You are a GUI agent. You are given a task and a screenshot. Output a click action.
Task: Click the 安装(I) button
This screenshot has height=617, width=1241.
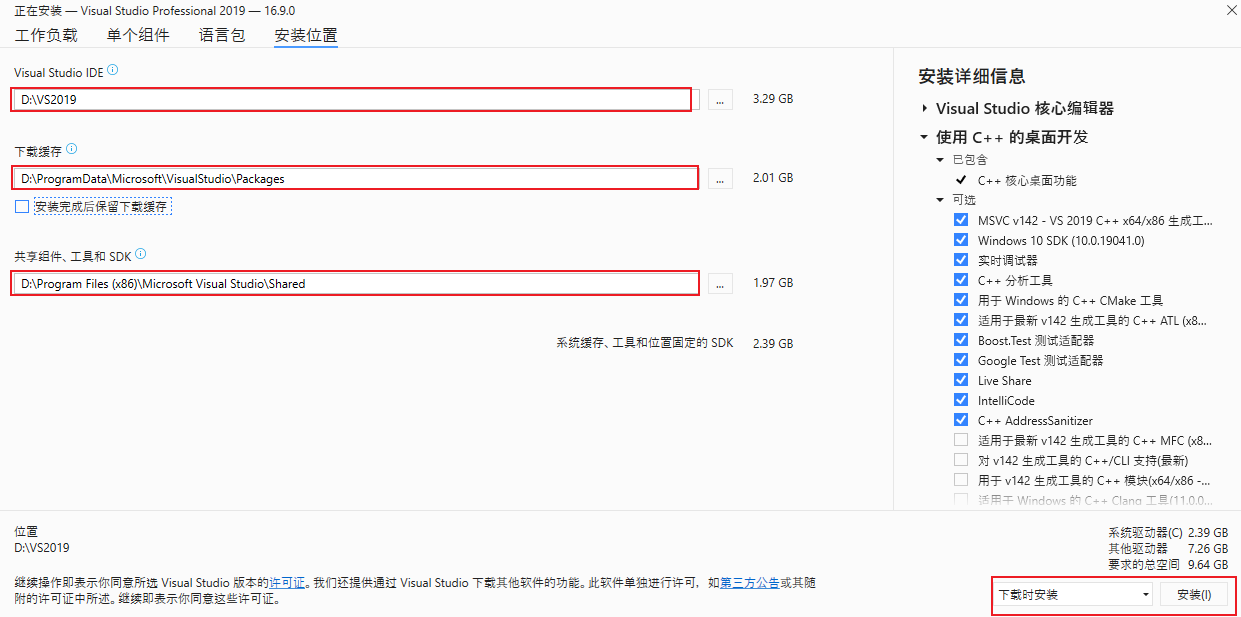click(1194, 595)
